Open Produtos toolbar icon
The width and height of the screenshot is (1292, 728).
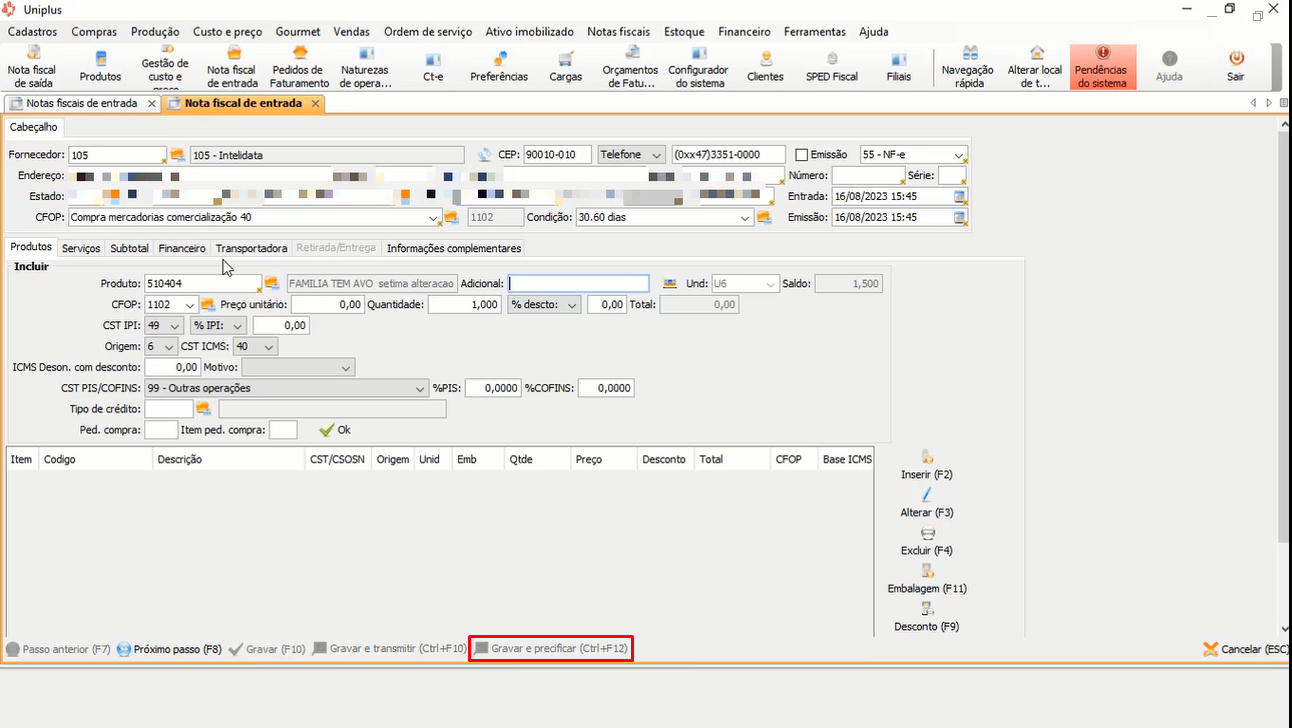tap(100, 67)
